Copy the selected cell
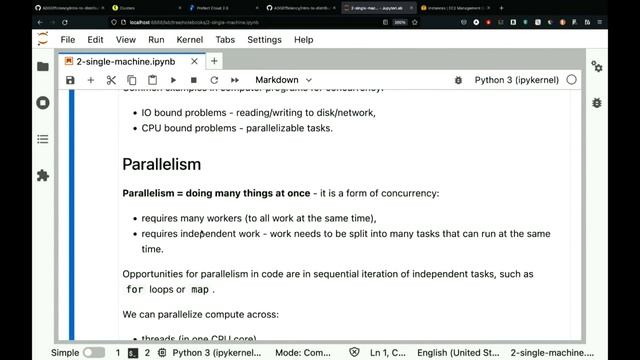 [x=131, y=80]
